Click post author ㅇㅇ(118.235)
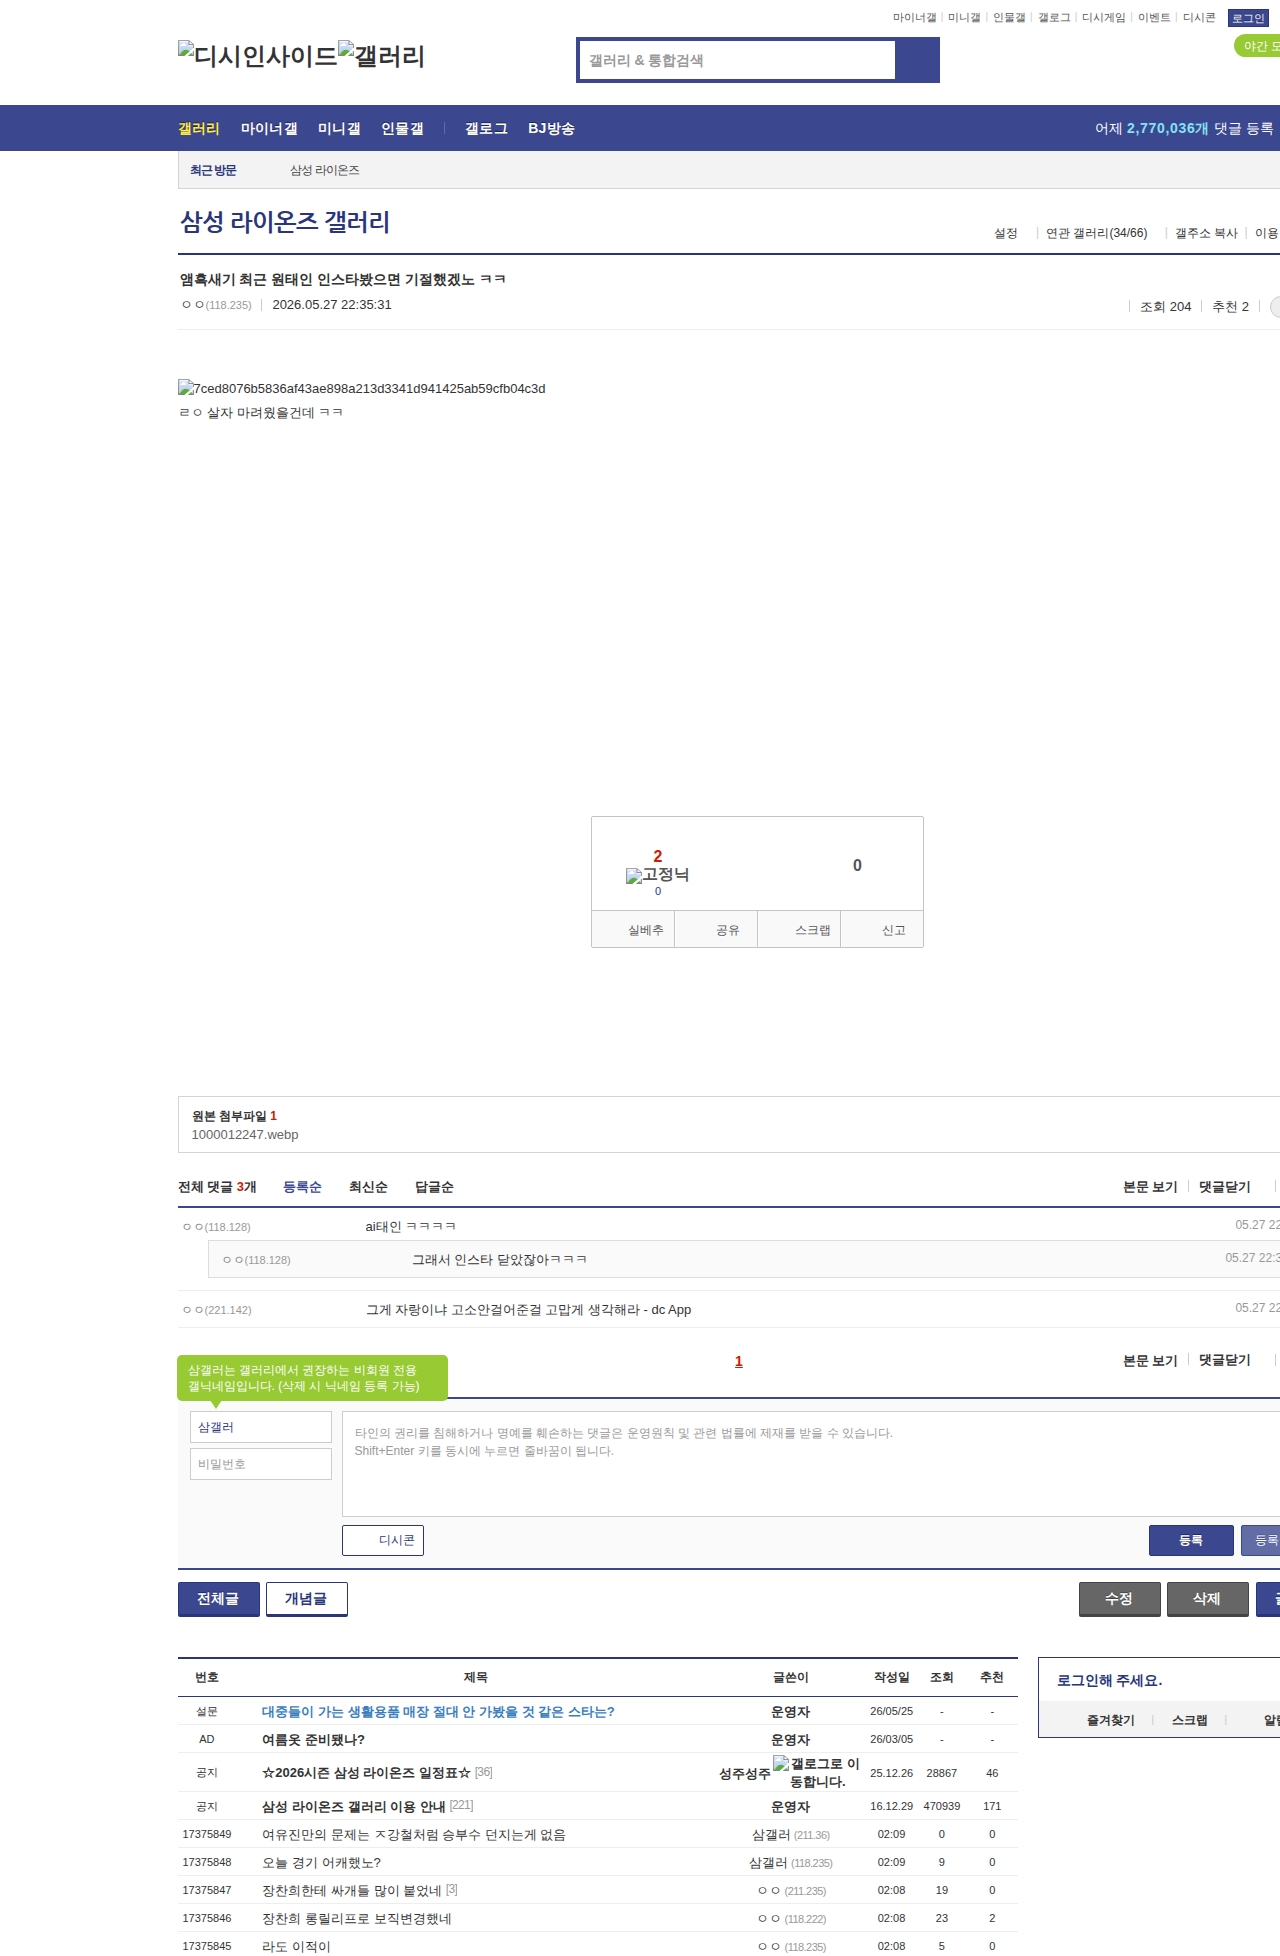Image resolution: width=1280 pixels, height=1956 pixels. (x=217, y=305)
